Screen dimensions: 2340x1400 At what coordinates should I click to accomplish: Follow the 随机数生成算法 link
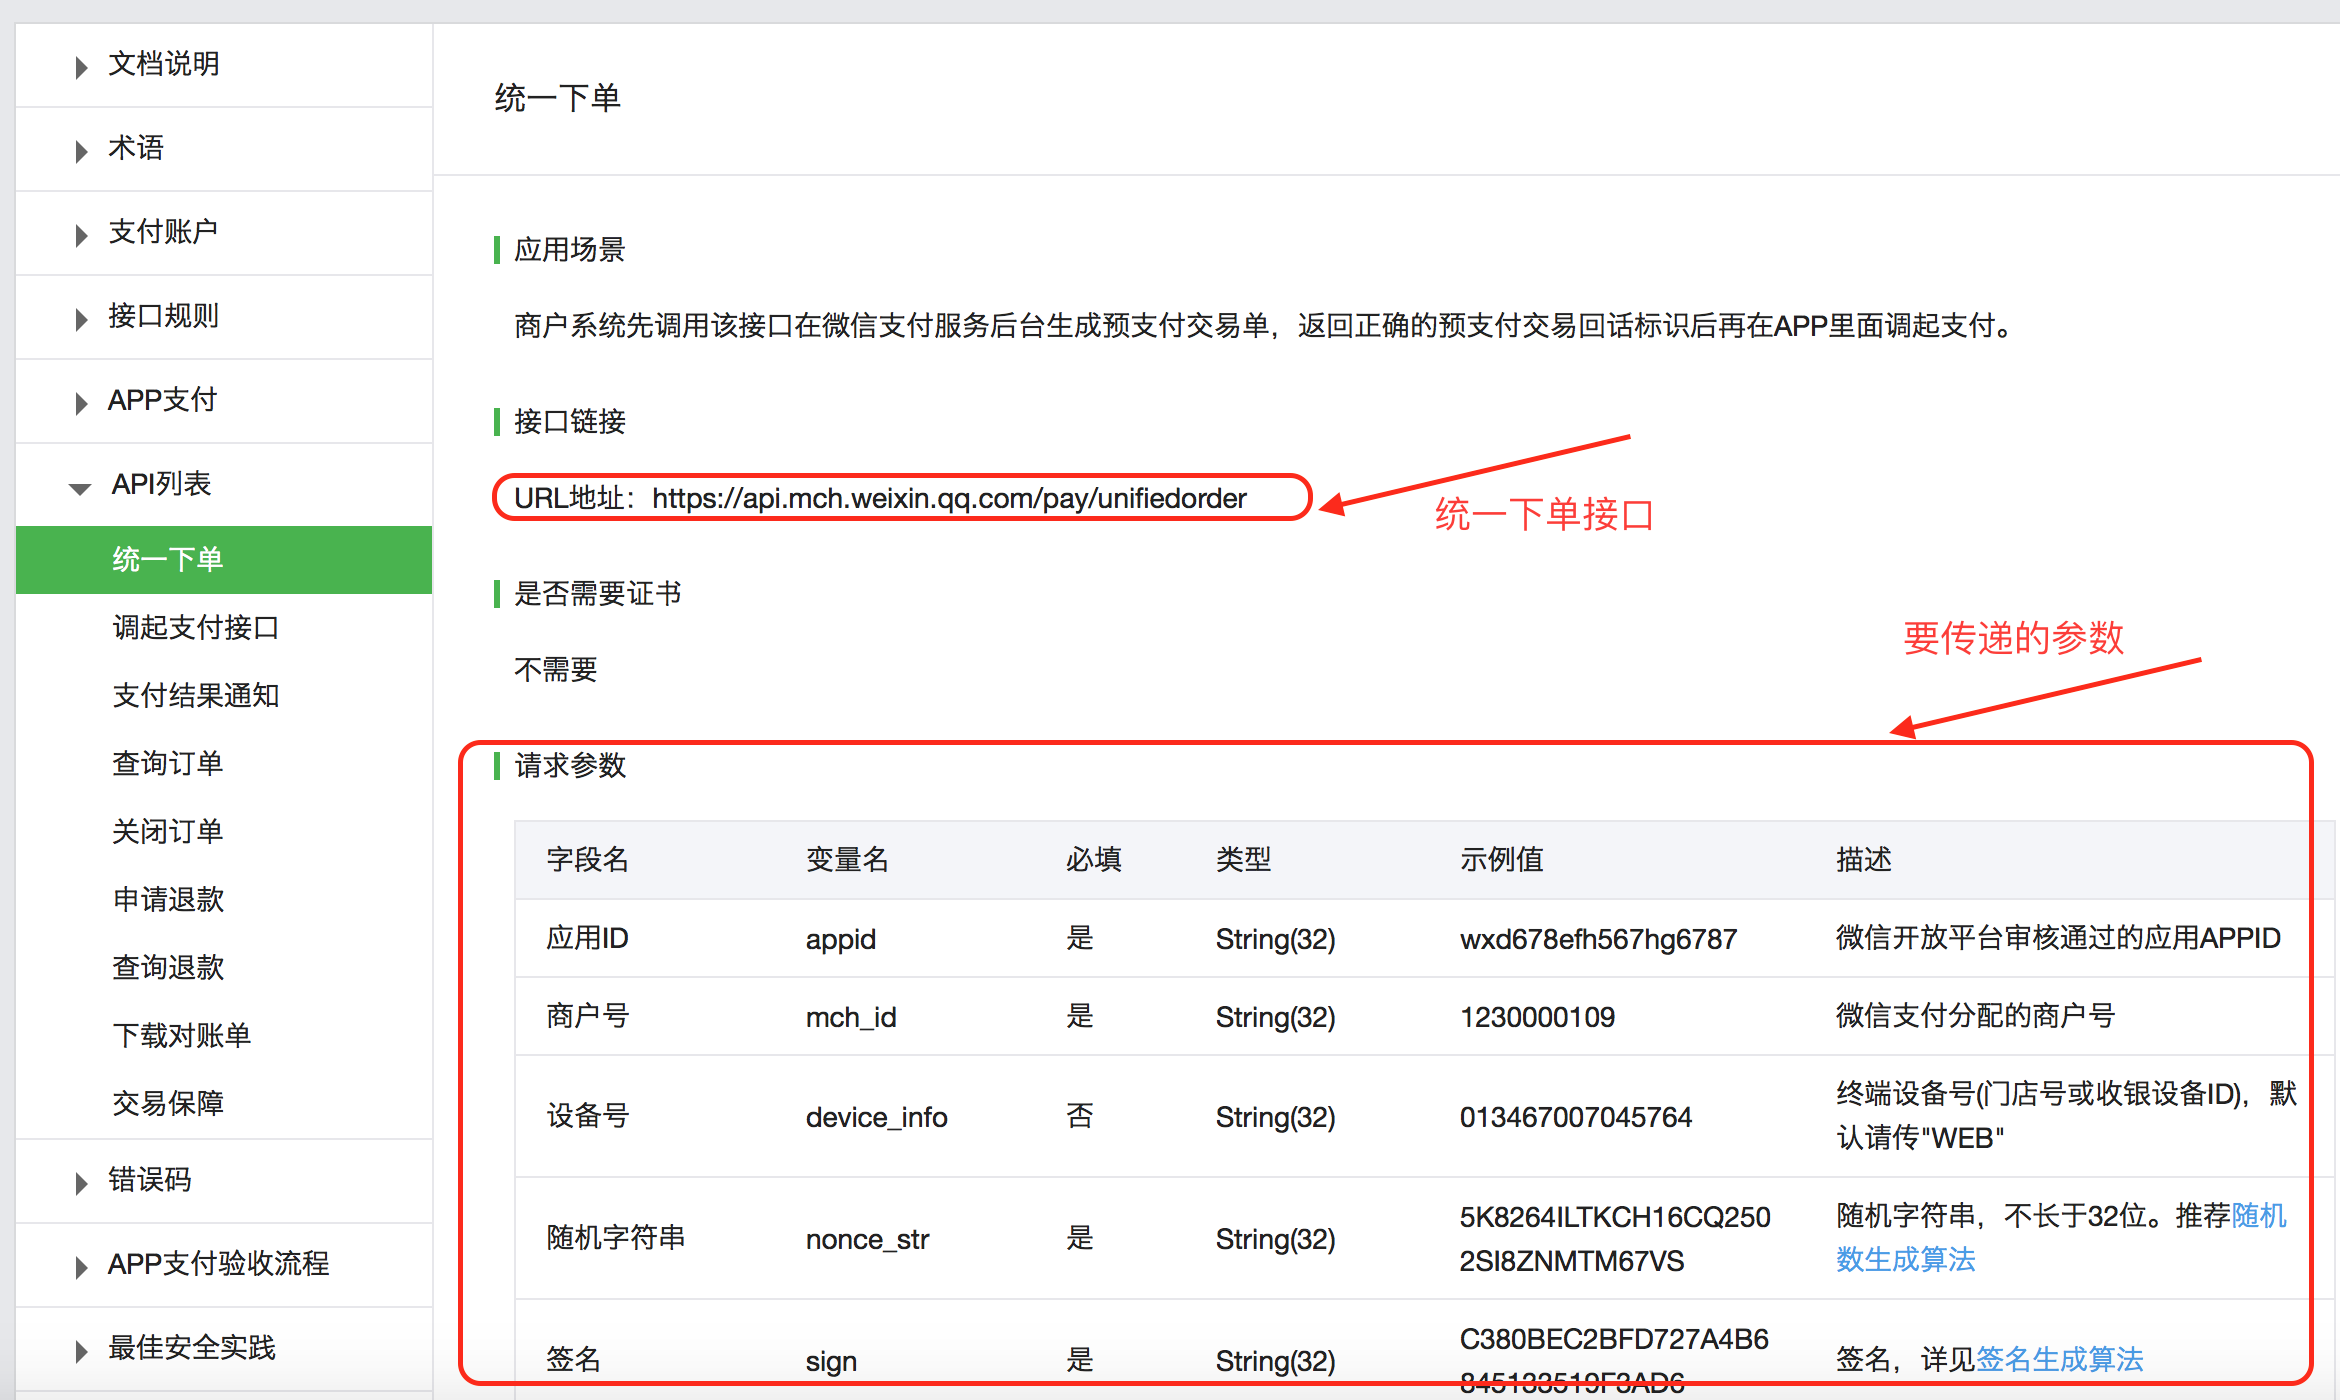click(2060, 1238)
